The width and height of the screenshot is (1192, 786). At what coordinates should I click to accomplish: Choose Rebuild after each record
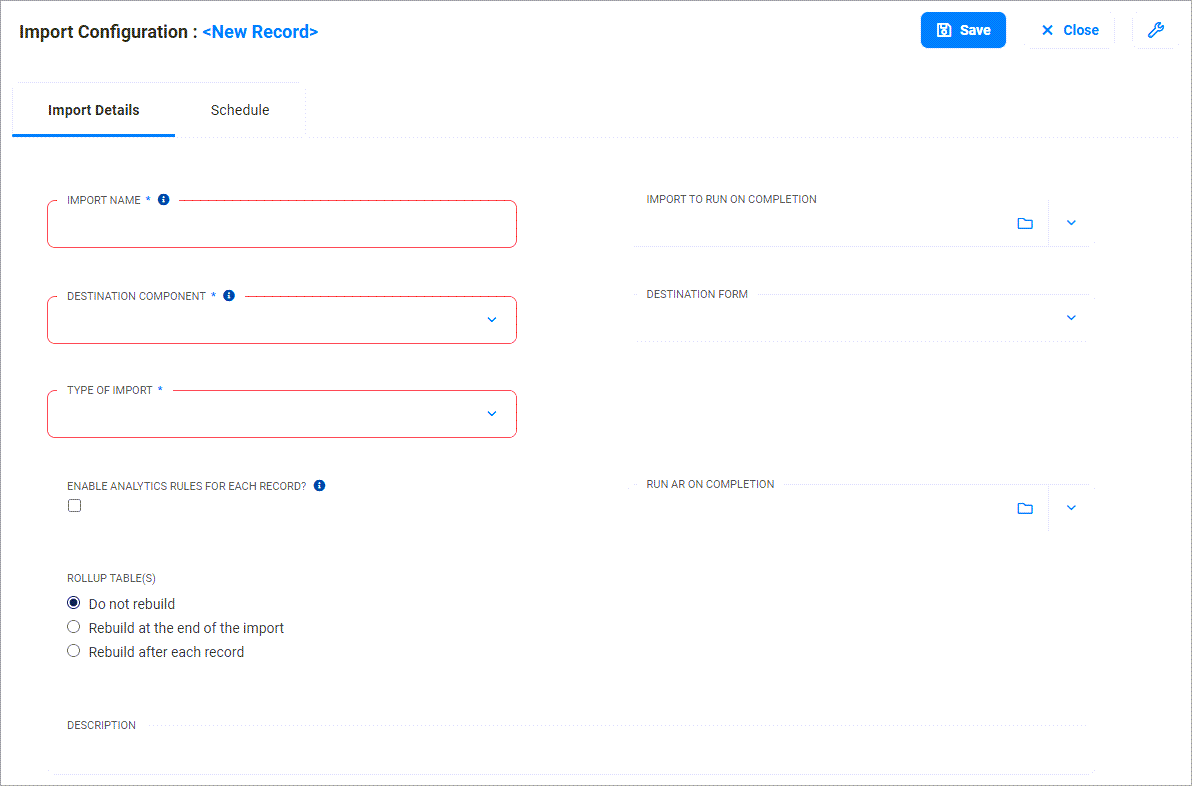pyautogui.click(x=74, y=651)
